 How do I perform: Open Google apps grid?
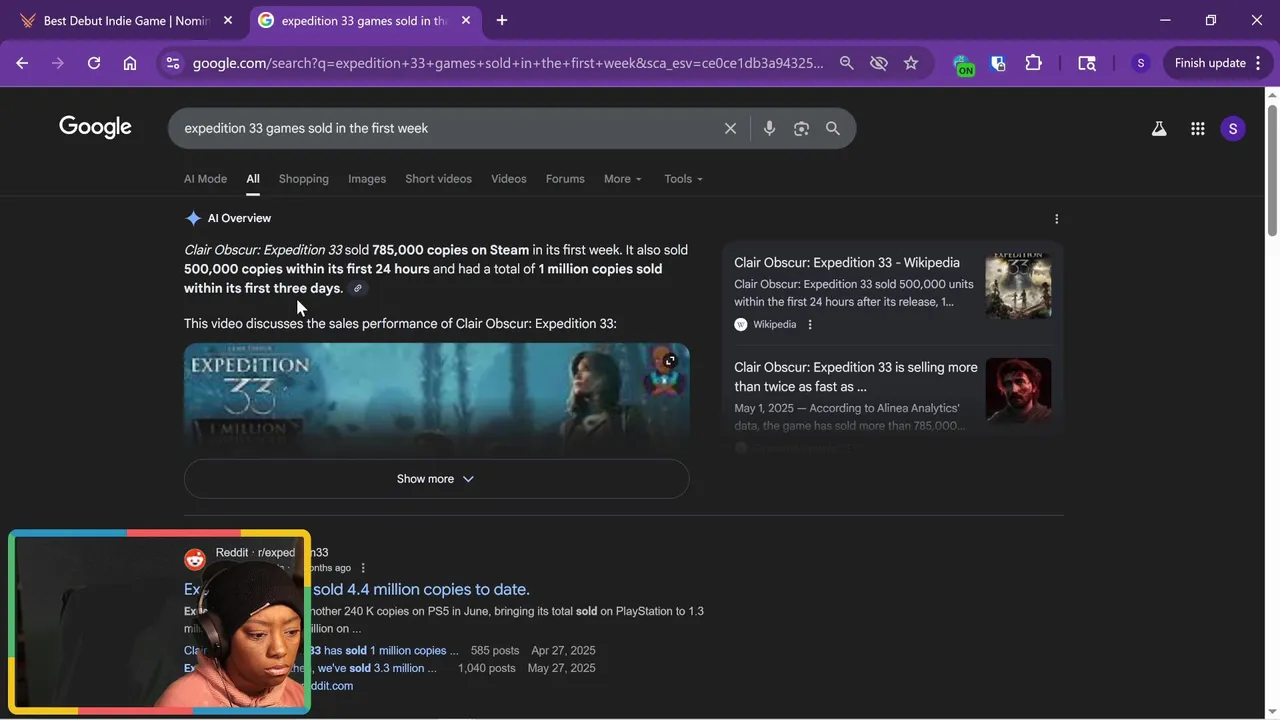(x=1197, y=128)
